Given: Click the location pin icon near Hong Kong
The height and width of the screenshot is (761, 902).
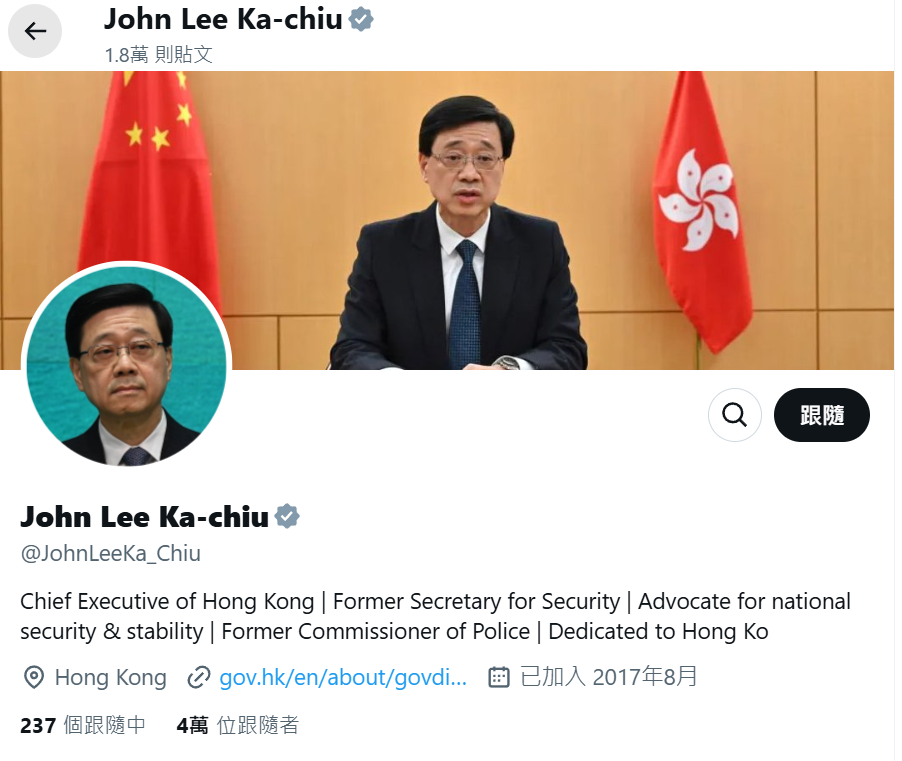Looking at the screenshot, I should point(34,677).
